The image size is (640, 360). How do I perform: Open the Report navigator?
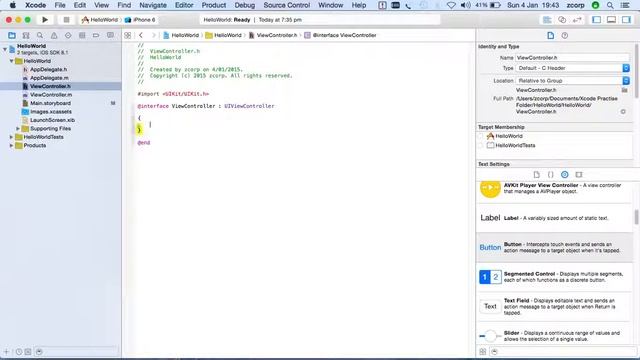point(110,36)
